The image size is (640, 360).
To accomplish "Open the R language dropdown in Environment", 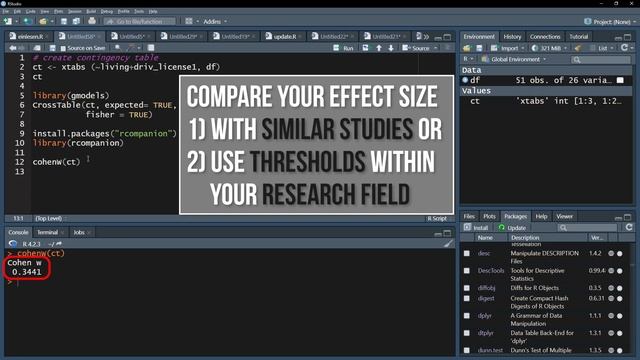I will [468, 59].
